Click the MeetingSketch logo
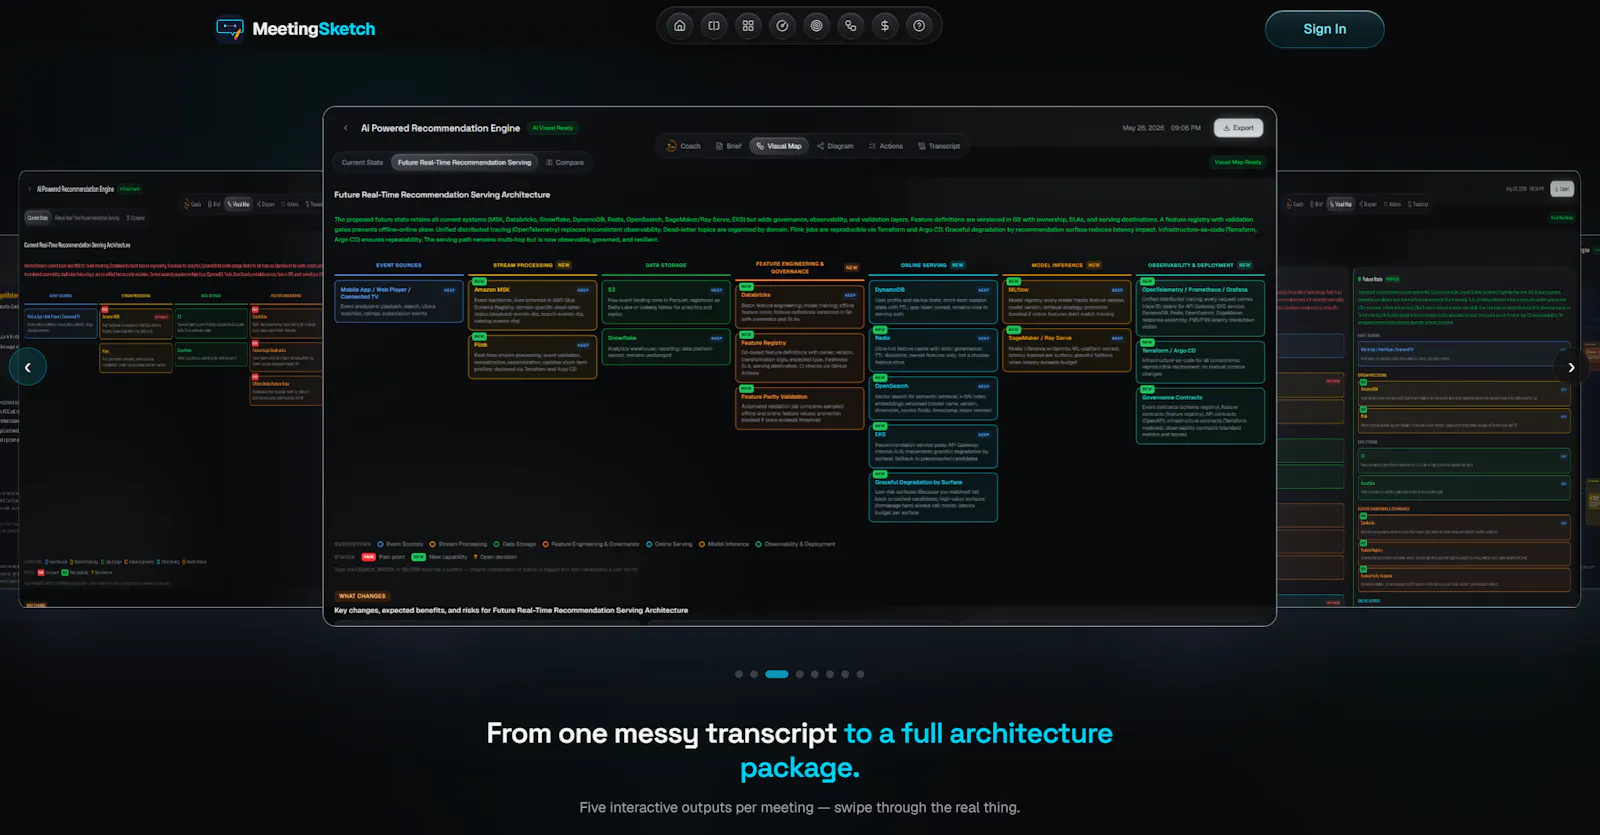 (296, 29)
